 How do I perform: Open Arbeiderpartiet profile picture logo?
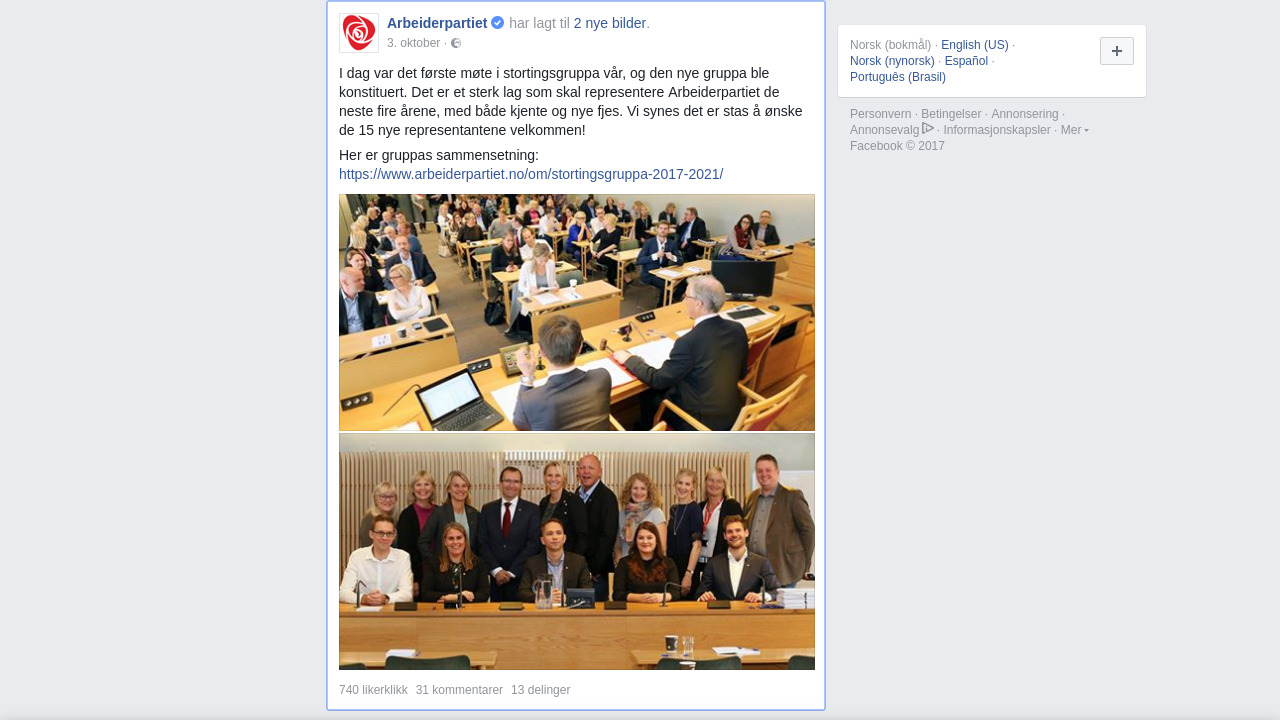pyautogui.click(x=359, y=33)
